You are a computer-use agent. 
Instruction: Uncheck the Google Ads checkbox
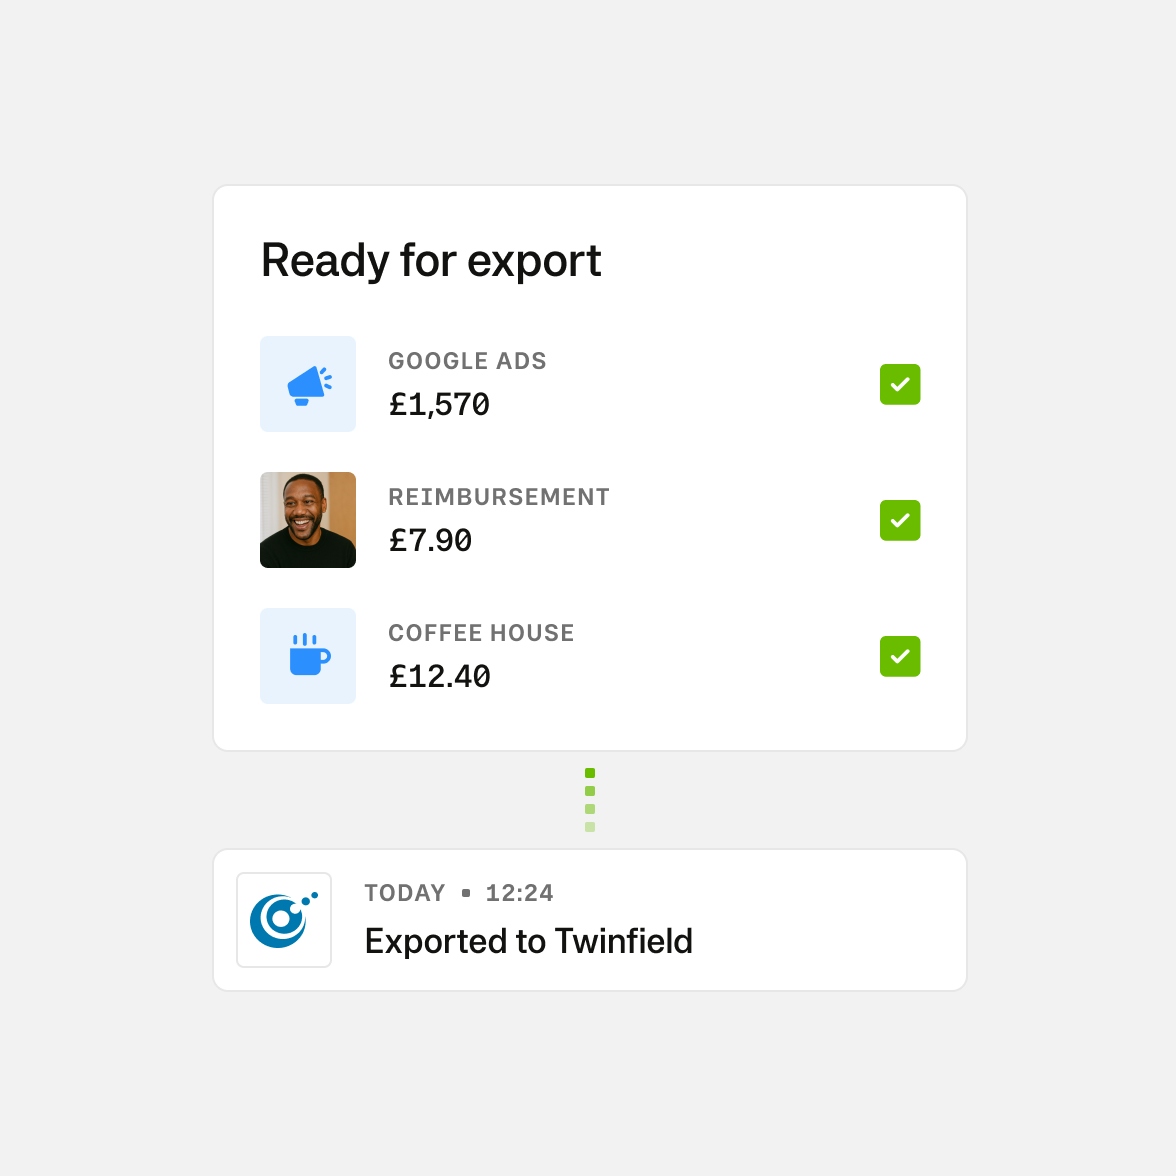tap(900, 385)
